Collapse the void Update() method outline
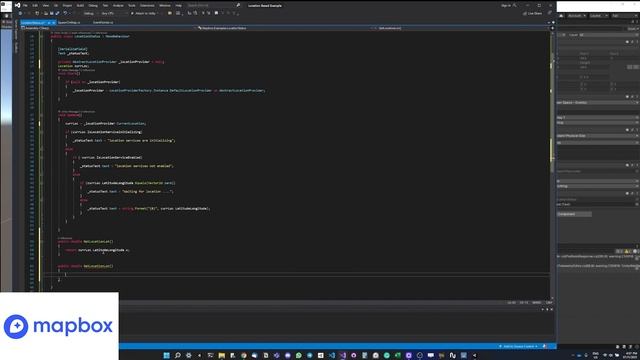 click(x=41, y=115)
